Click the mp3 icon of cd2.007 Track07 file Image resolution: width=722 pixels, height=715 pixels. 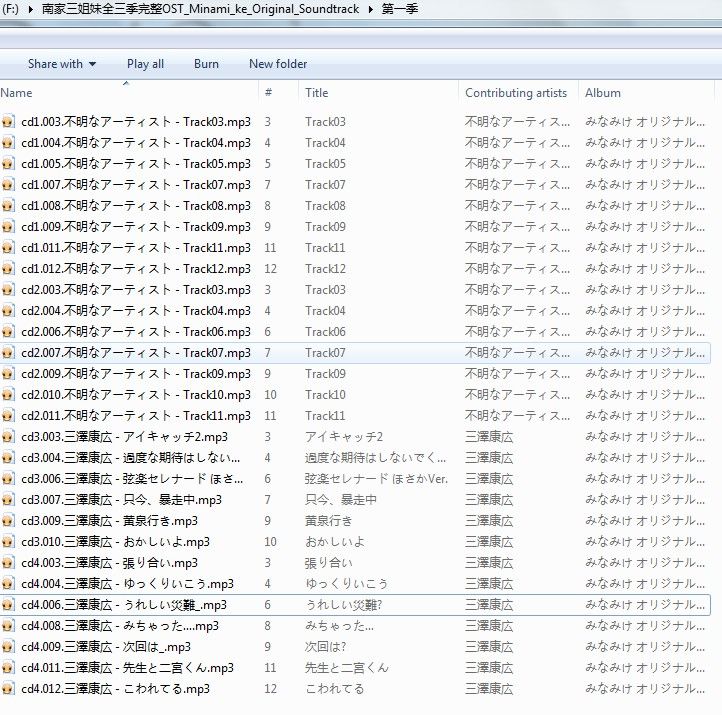tap(8, 352)
